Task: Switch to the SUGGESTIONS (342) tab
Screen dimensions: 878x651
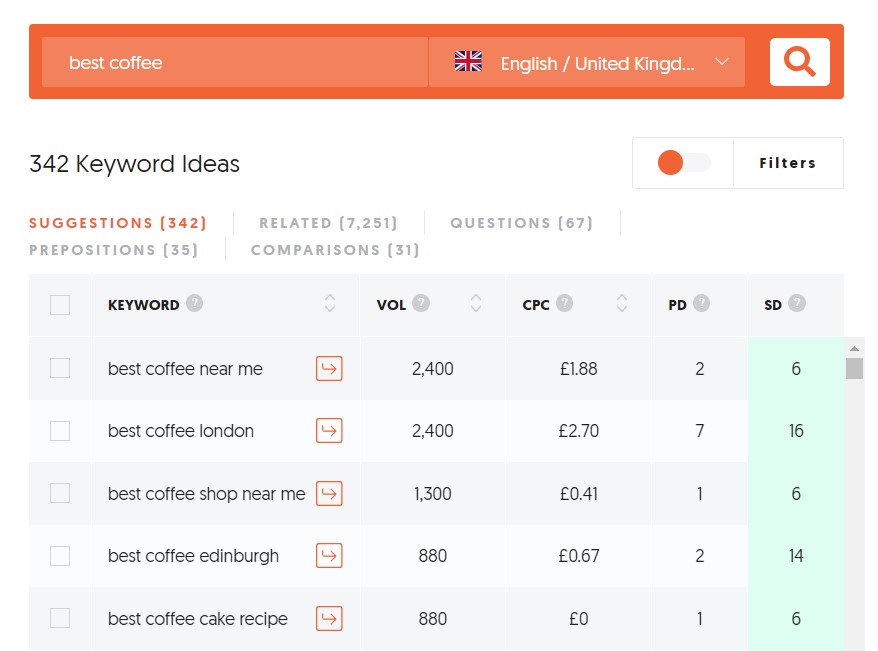Action: (118, 223)
